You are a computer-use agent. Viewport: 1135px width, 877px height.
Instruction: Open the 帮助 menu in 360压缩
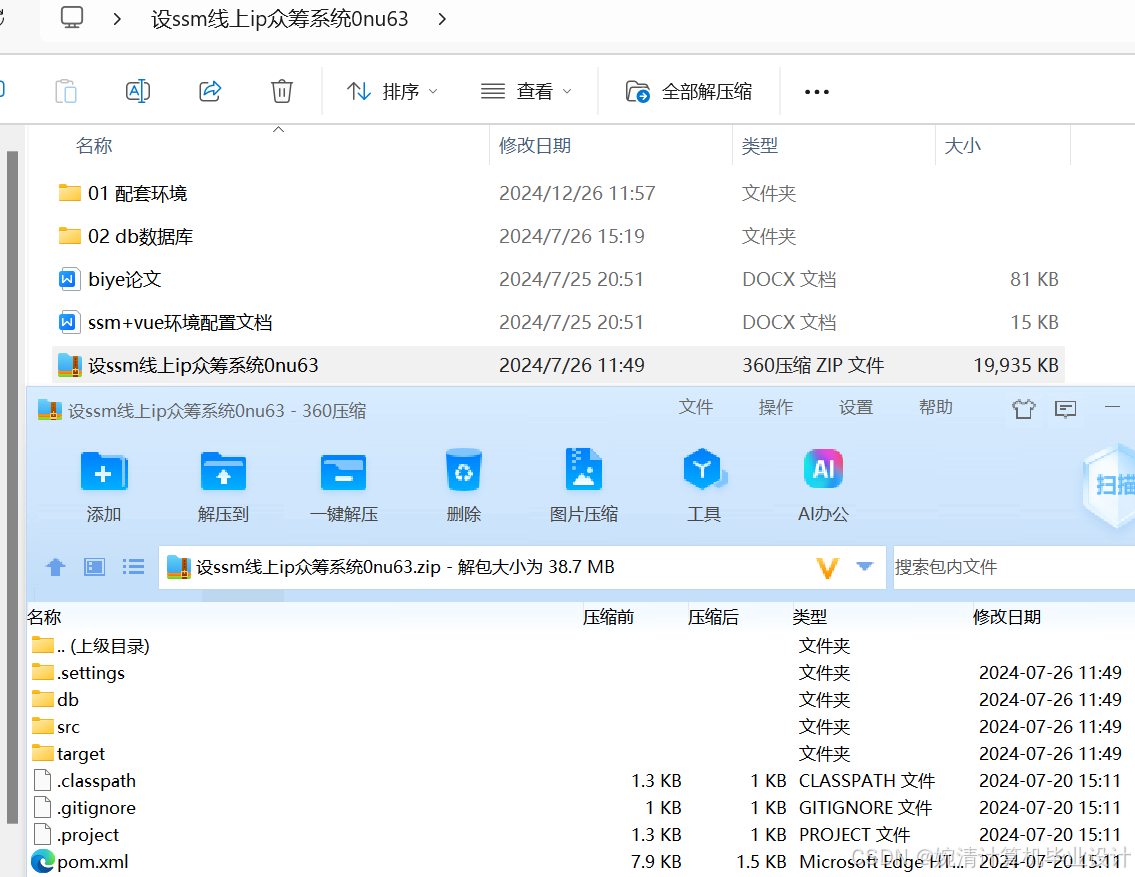coord(935,407)
